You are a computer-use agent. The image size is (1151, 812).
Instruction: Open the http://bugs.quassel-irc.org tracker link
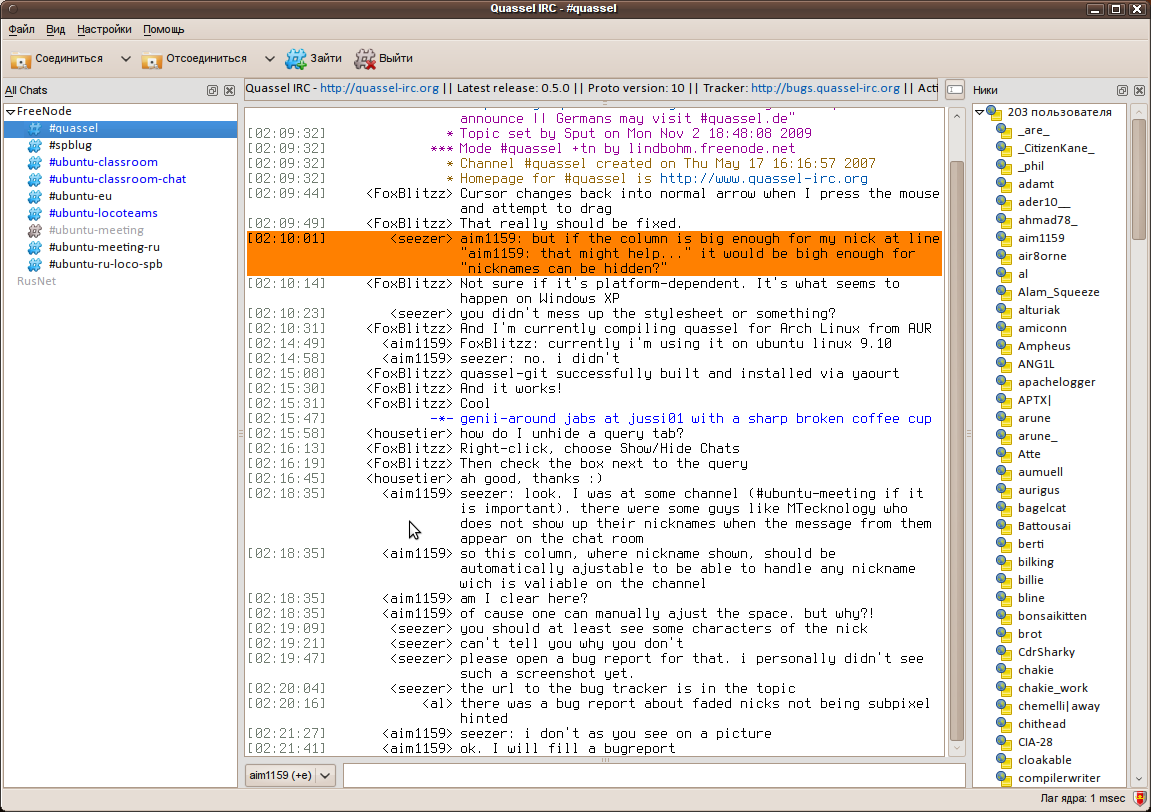[825, 88]
